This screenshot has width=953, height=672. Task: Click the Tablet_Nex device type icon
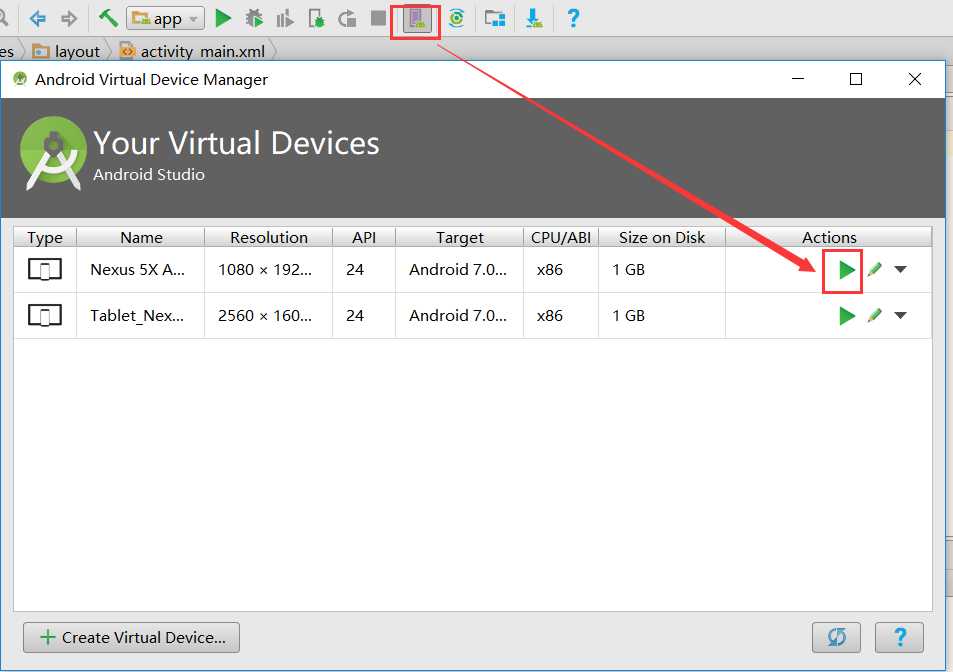(x=45, y=315)
